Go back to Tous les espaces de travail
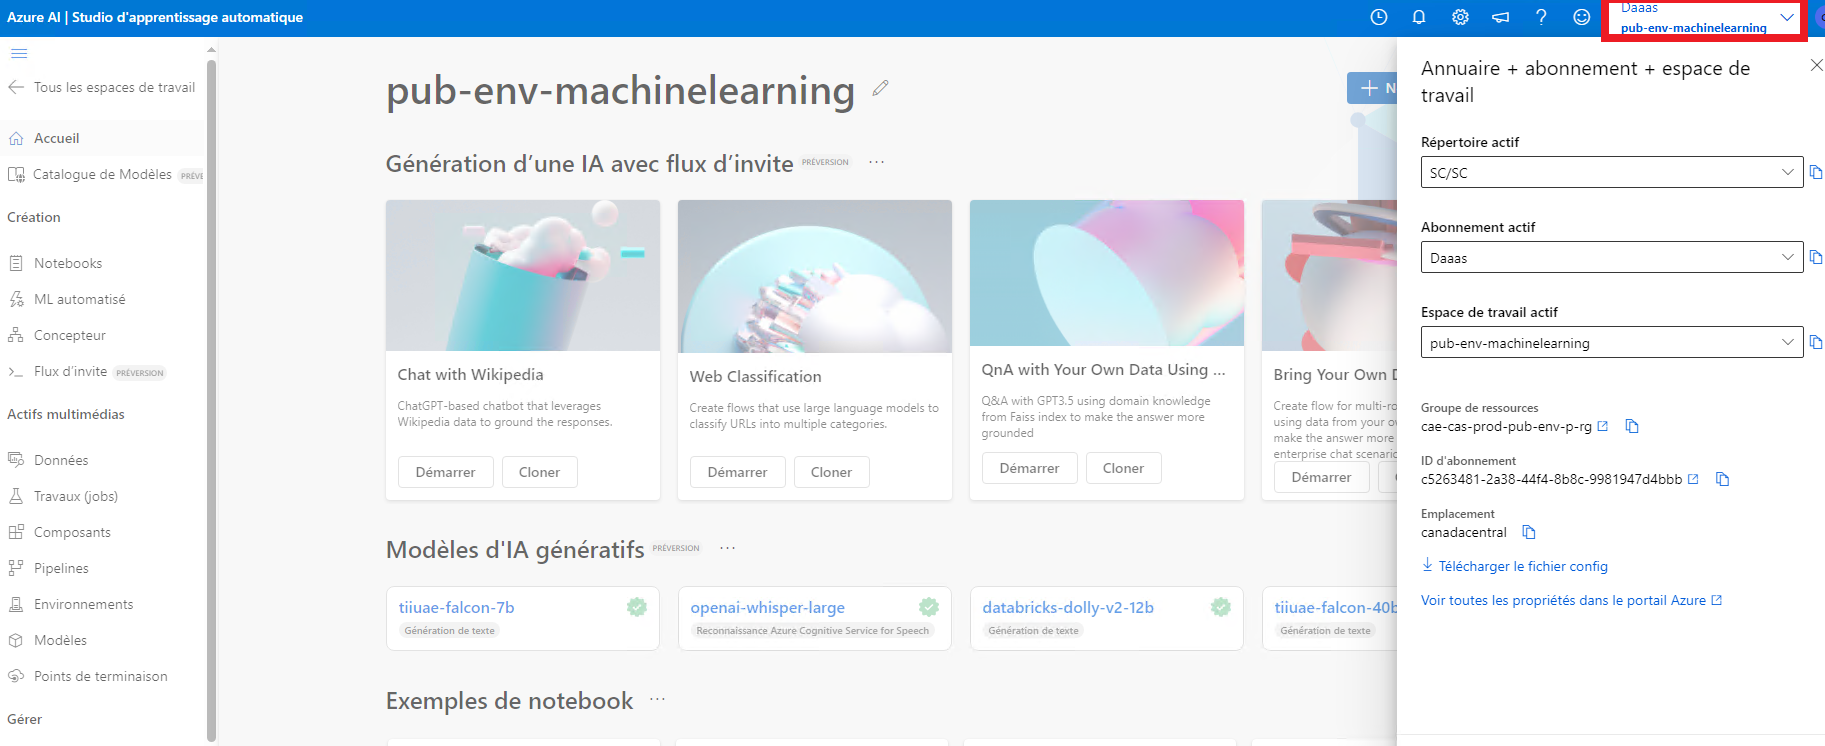The width and height of the screenshot is (1825, 746). 102,87
